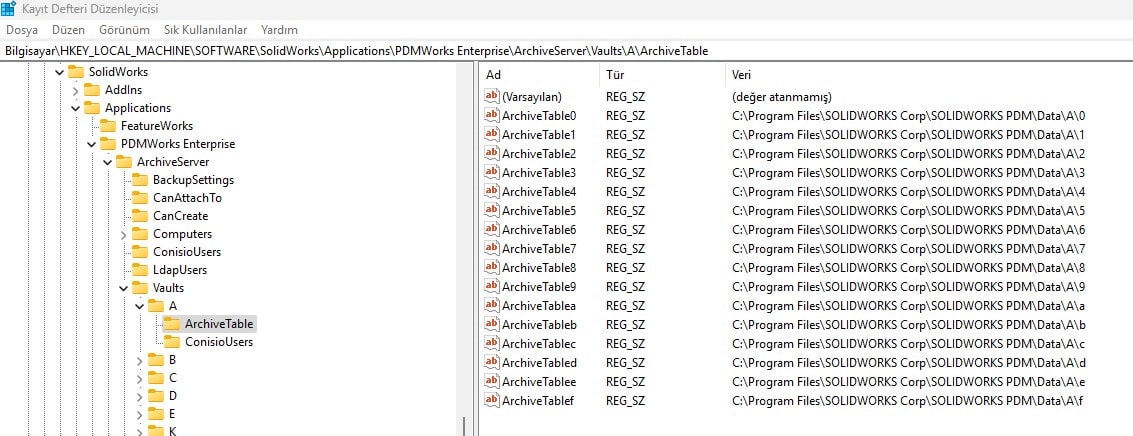
Task: Click the REG_SZ type of ArchiveTable5
Action: pos(625,210)
